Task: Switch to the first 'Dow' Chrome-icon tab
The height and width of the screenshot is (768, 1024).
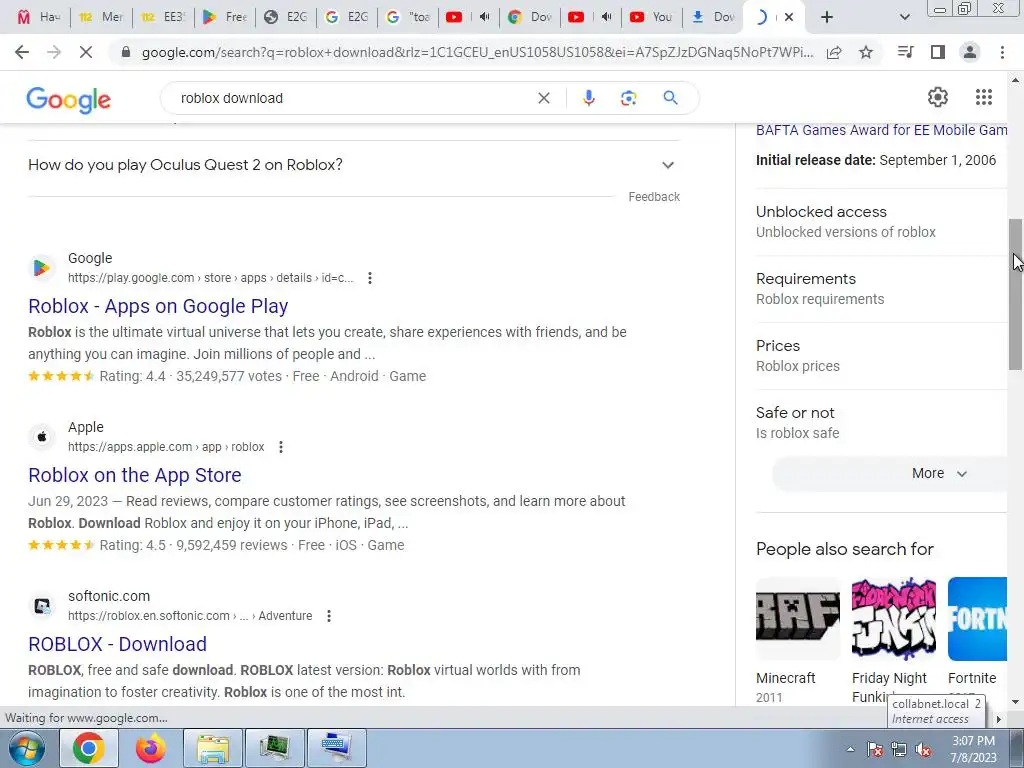Action: point(530,17)
